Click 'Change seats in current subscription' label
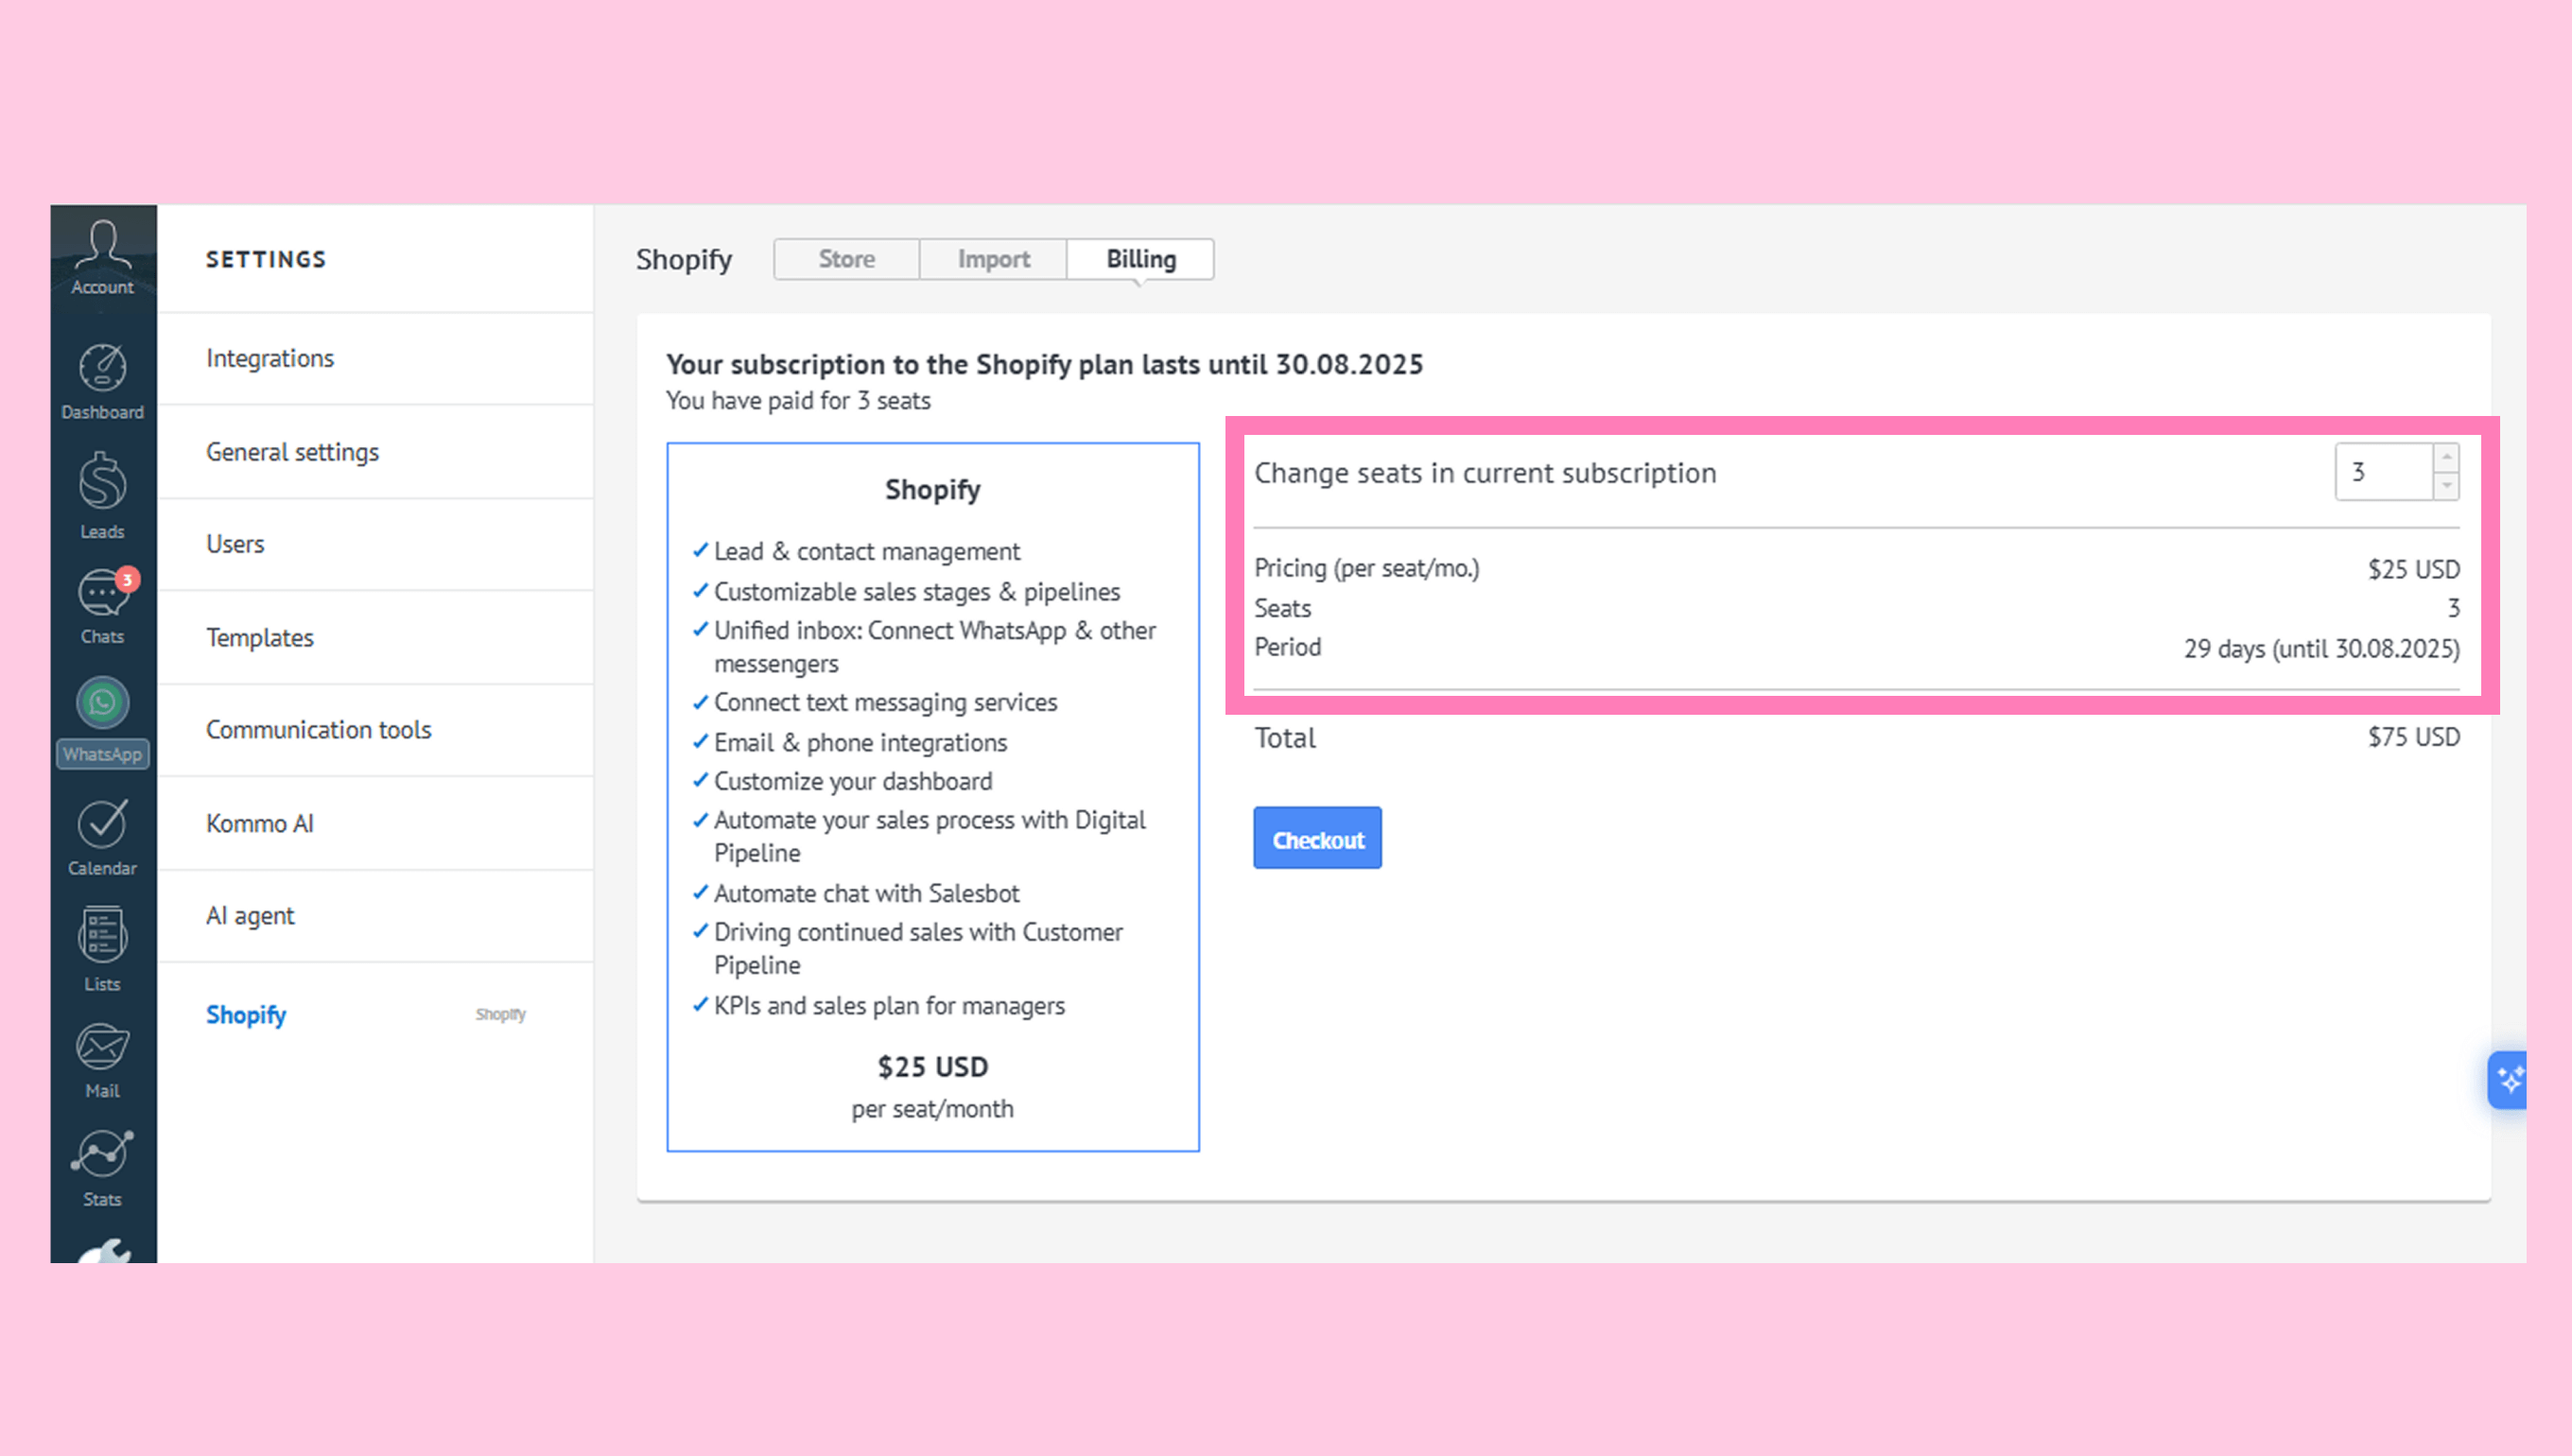Screen dimensions: 2572x1456 click(1485, 473)
